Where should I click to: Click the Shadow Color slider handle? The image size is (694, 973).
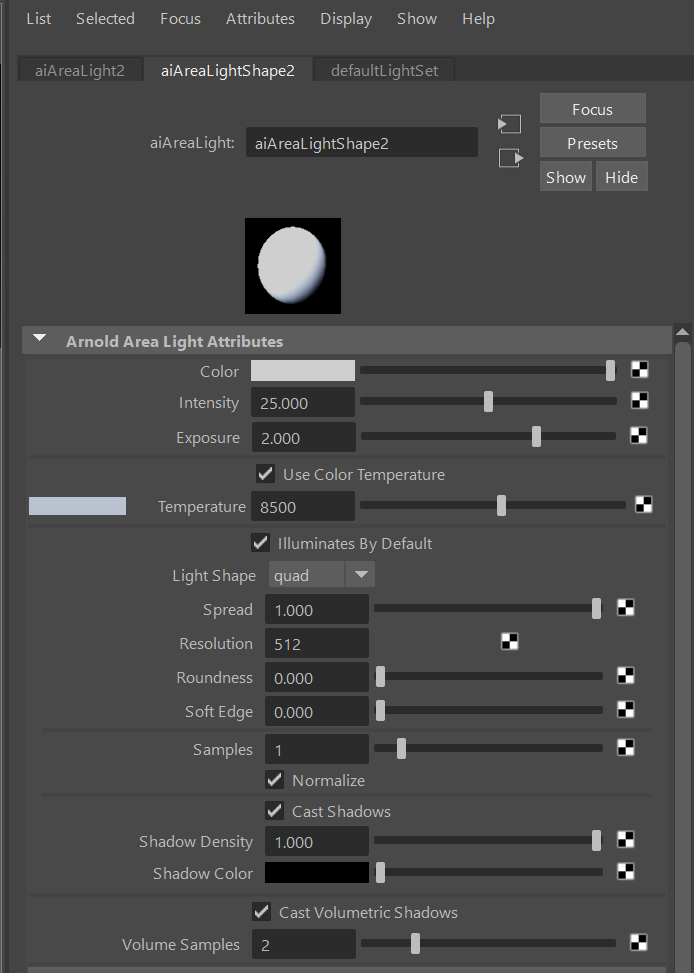tap(381, 872)
